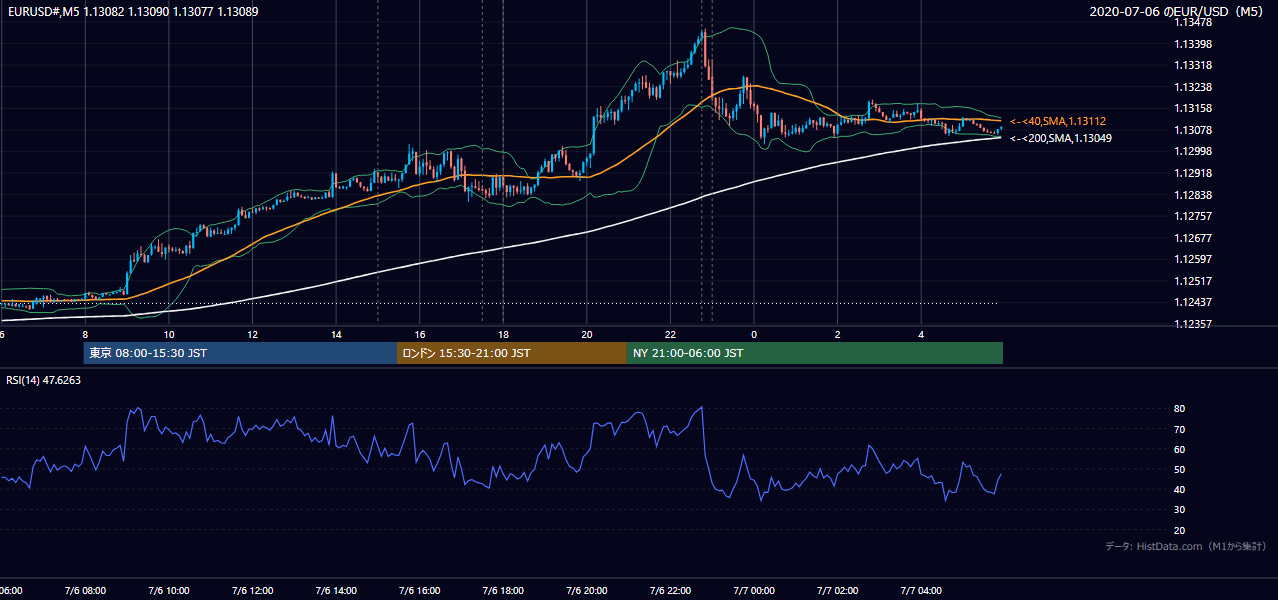Image resolution: width=1278 pixels, height=600 pixels.
Task: Click price axis value 1.12918
Action: 1193,173
